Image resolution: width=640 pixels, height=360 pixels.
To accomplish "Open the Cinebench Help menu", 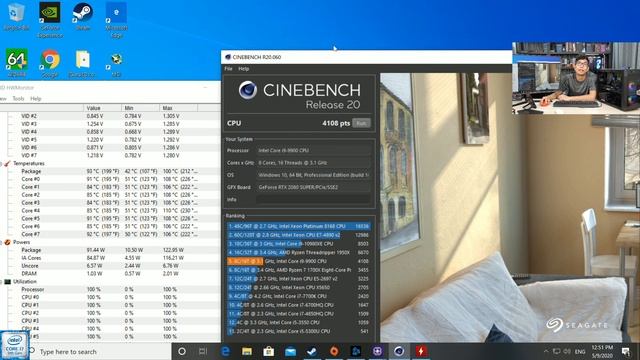I will click(244, 69).
